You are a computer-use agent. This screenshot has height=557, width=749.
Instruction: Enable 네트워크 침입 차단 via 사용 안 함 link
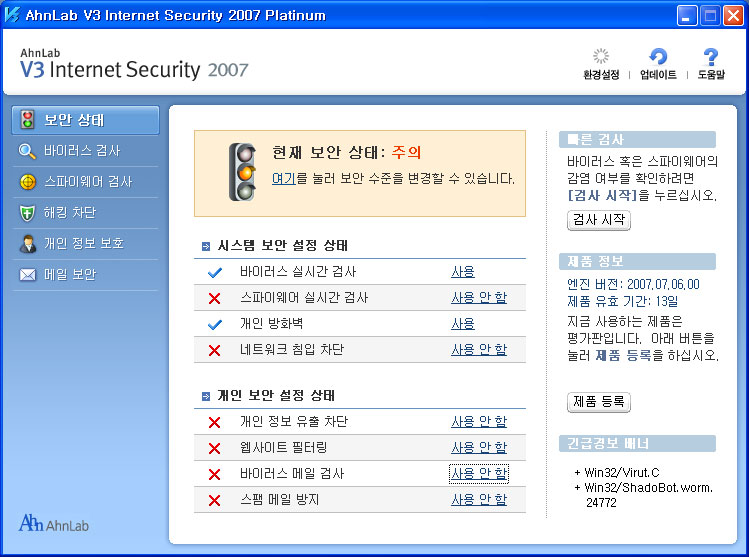click(x=479, y=350)
